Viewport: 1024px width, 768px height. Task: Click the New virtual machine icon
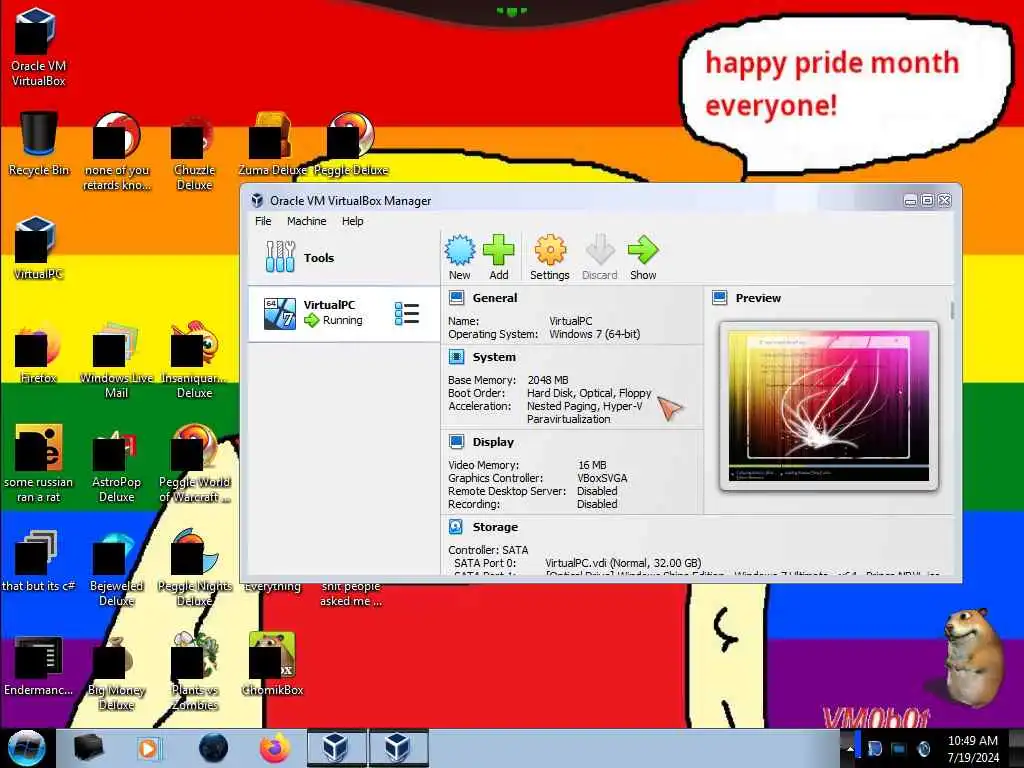tap(460, 250)
